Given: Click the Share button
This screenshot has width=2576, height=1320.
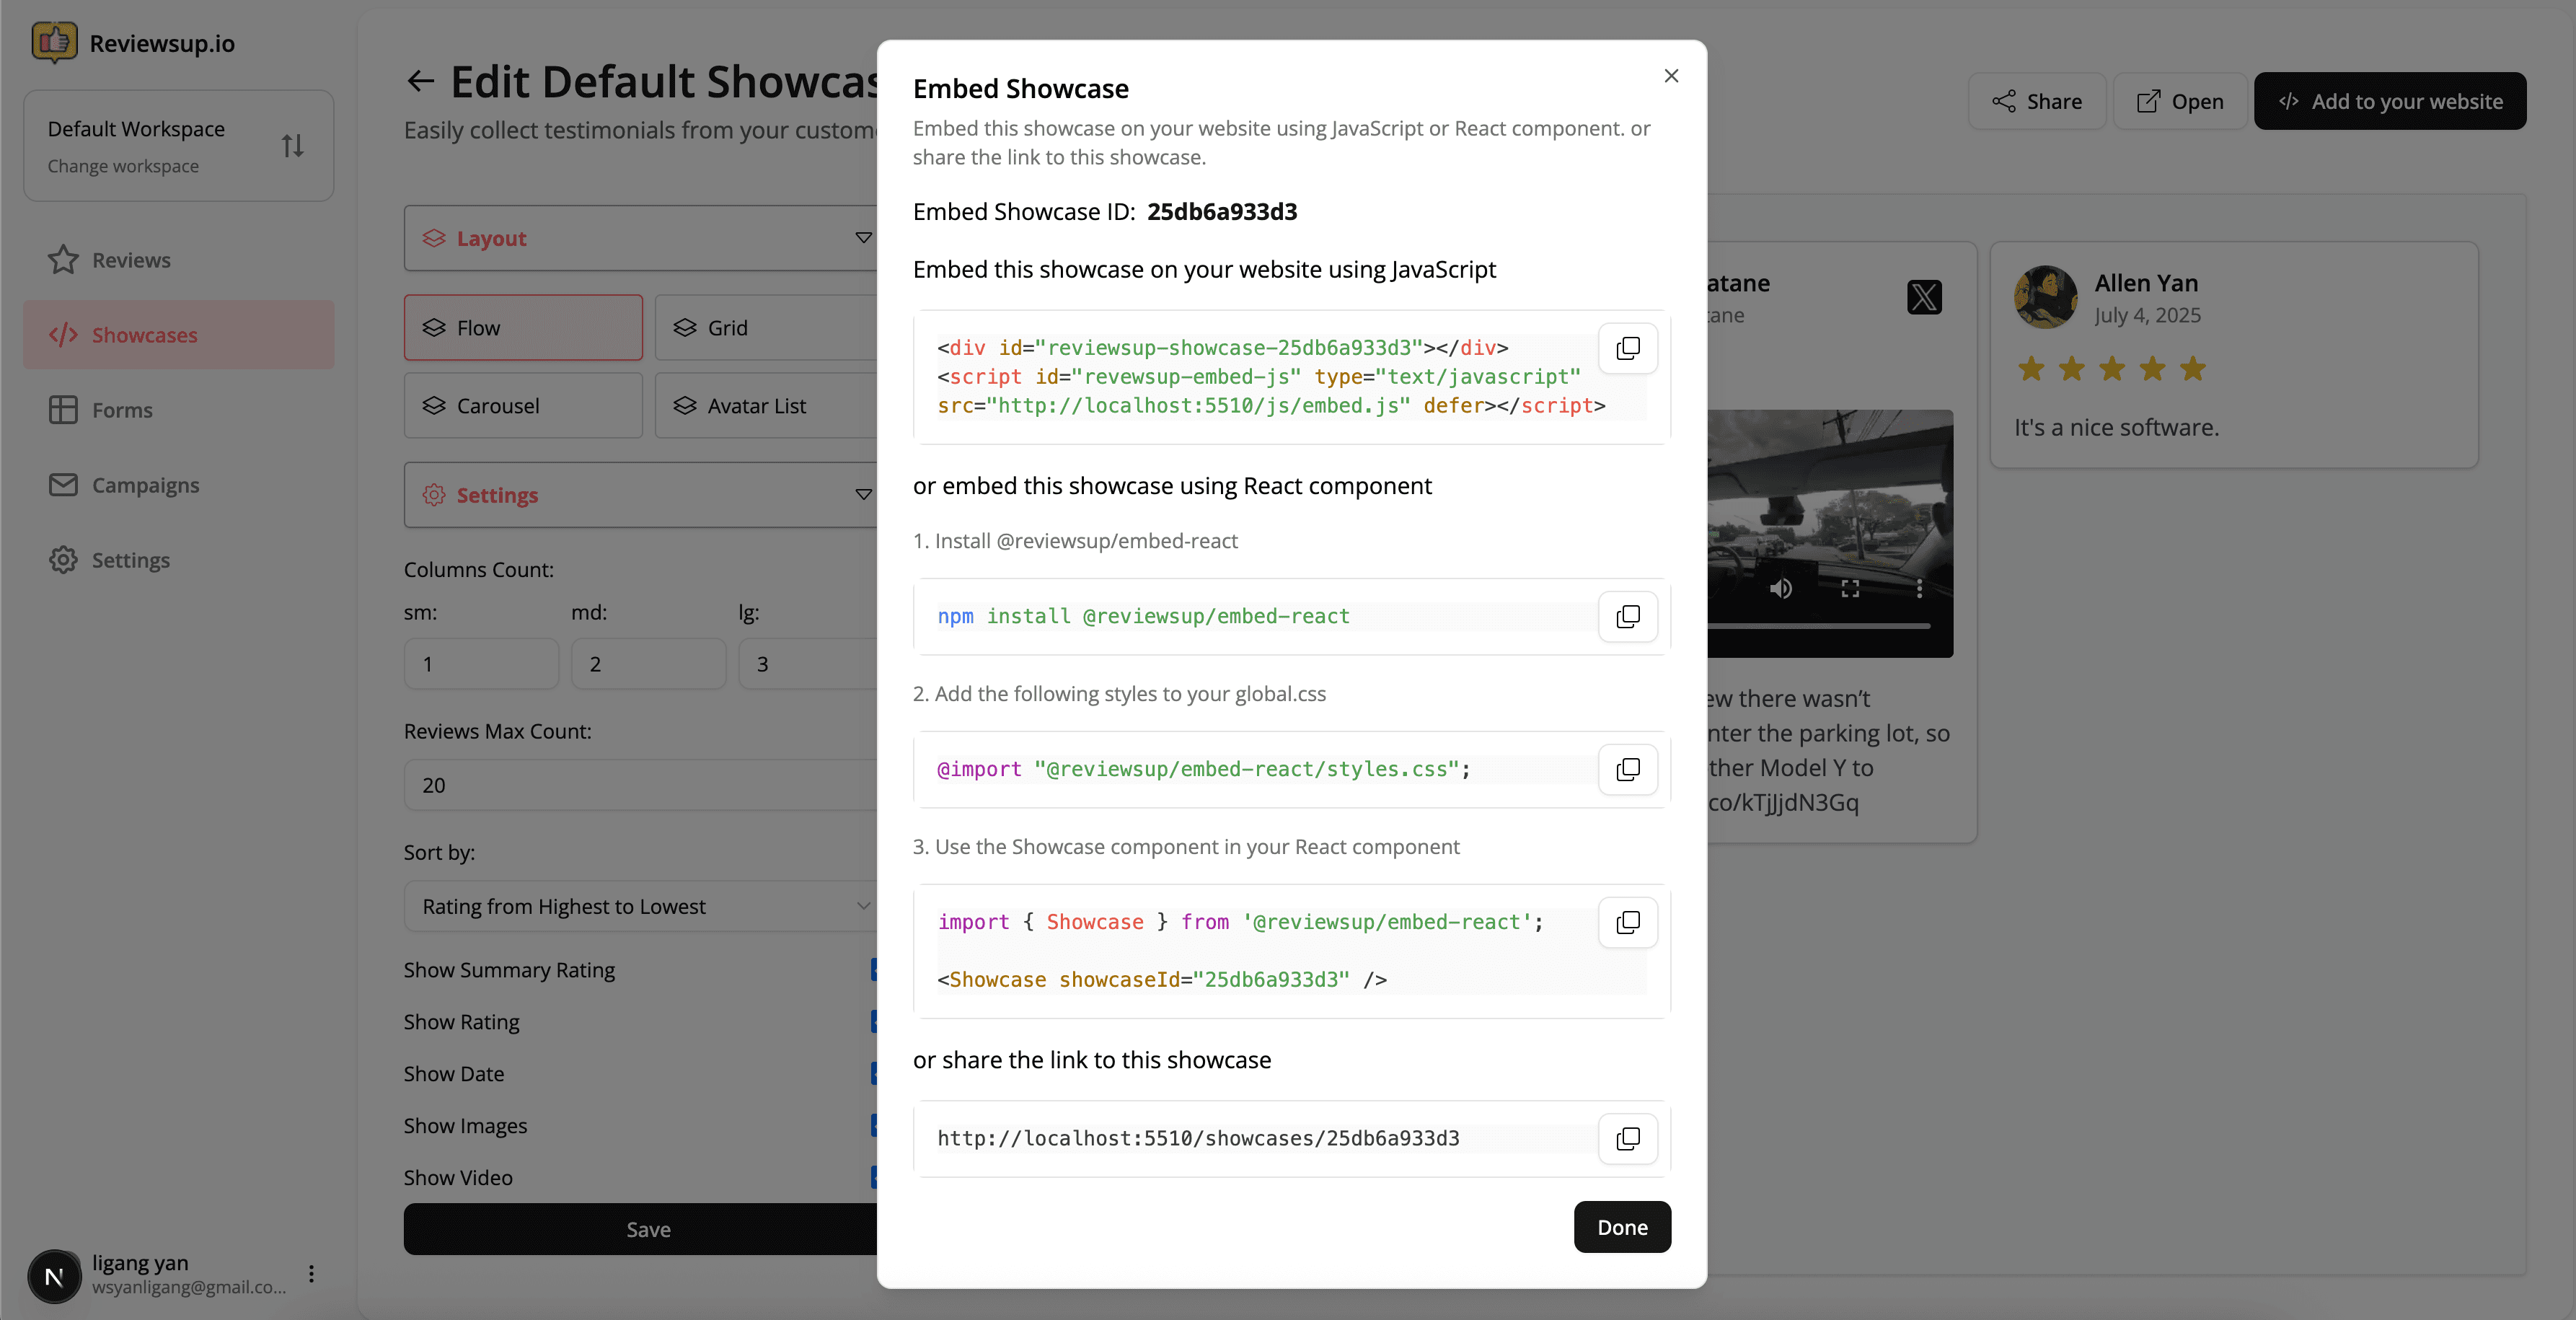Looking at the screenshot, I should point(2037,101).
